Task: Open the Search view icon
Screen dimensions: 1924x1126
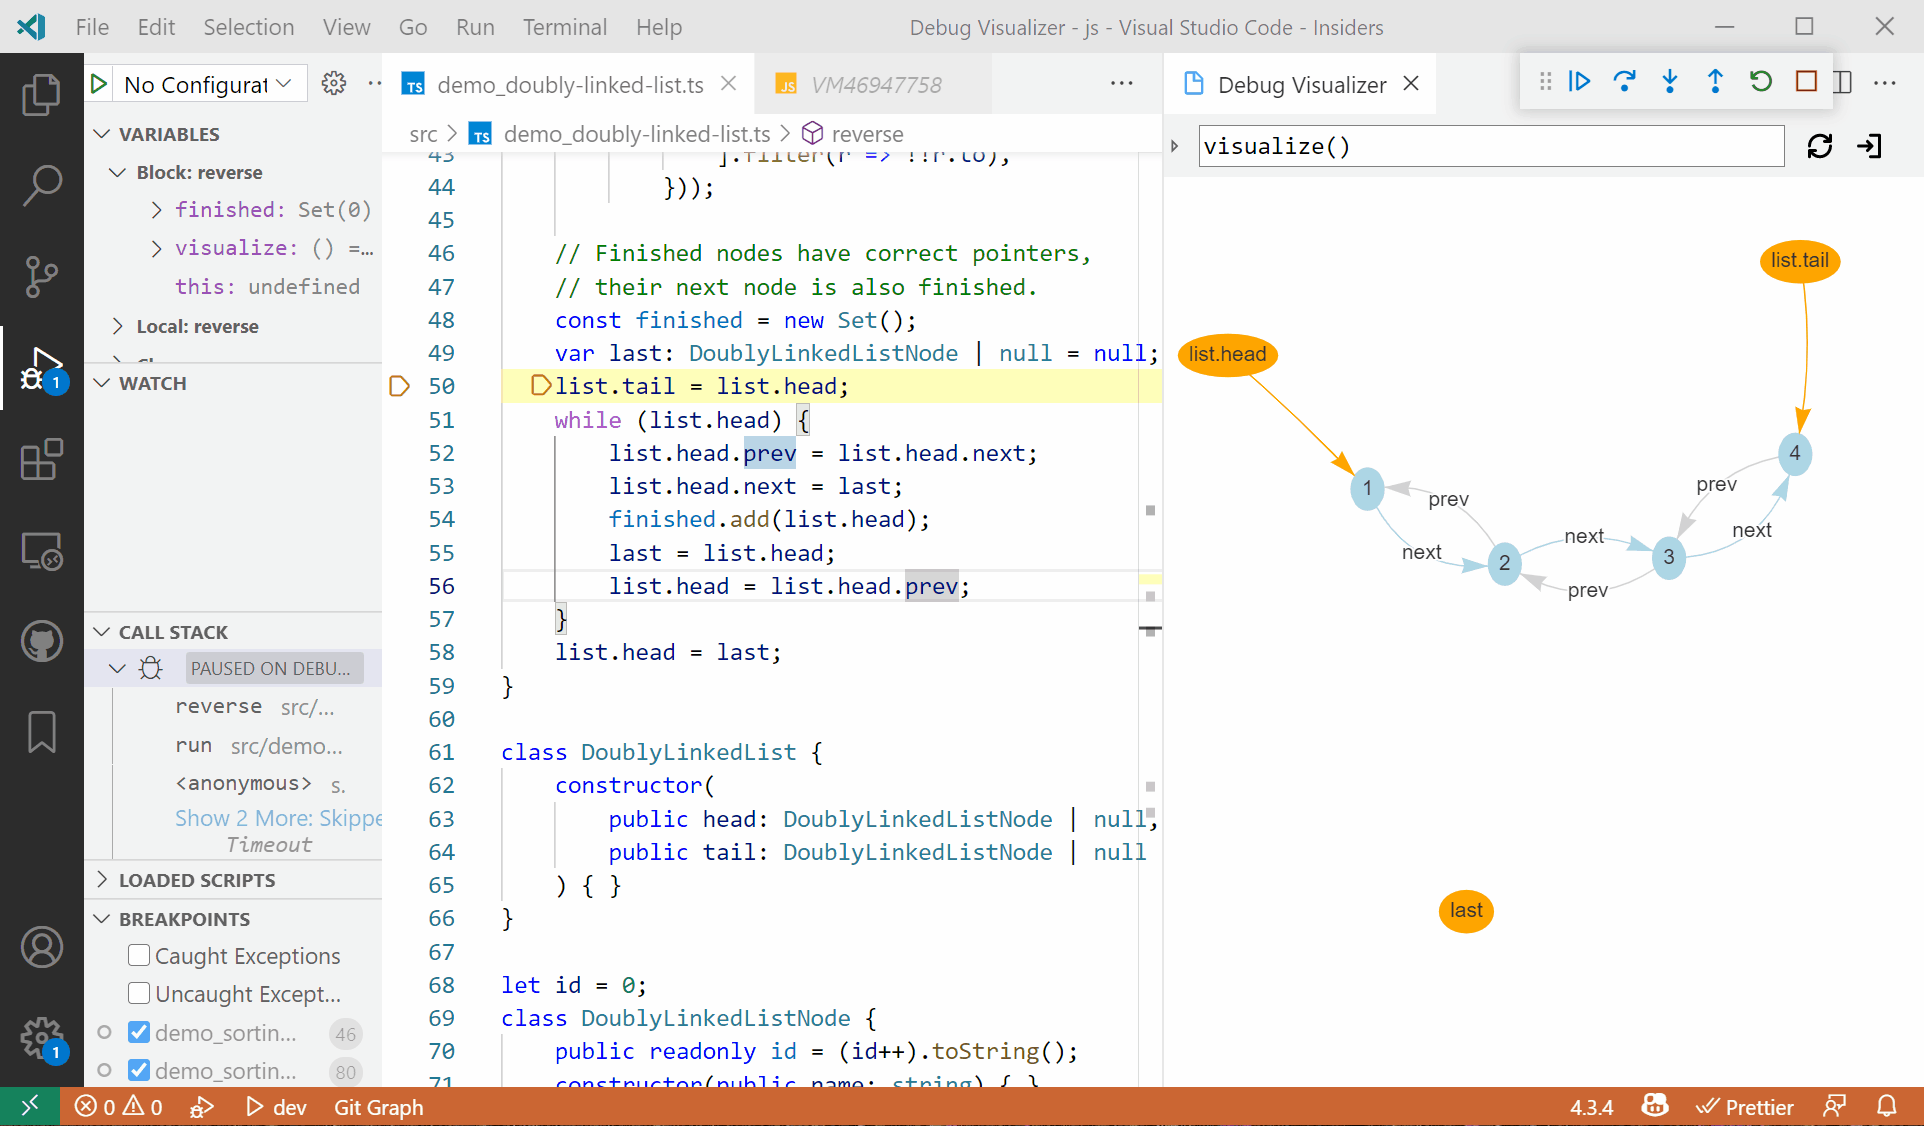Action: click(x=41, y=185)
